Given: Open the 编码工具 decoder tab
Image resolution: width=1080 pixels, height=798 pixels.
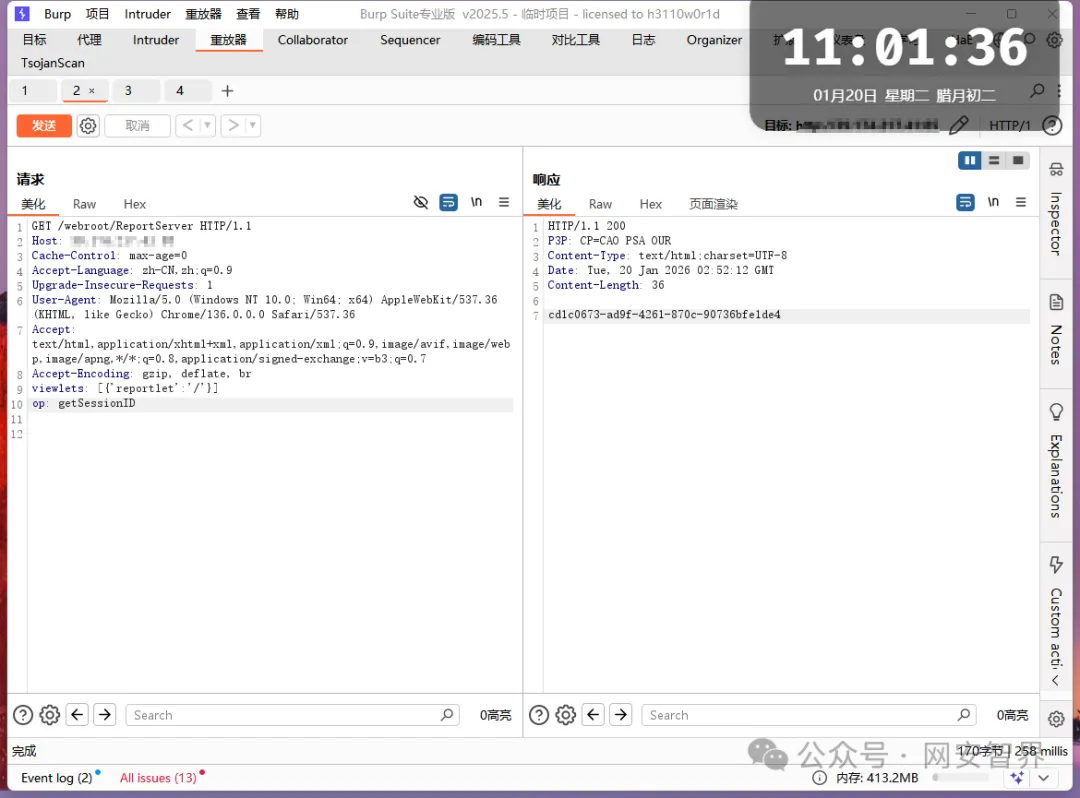Looking at the screenshot, I should pyautogui.click(x=496, y=40).
